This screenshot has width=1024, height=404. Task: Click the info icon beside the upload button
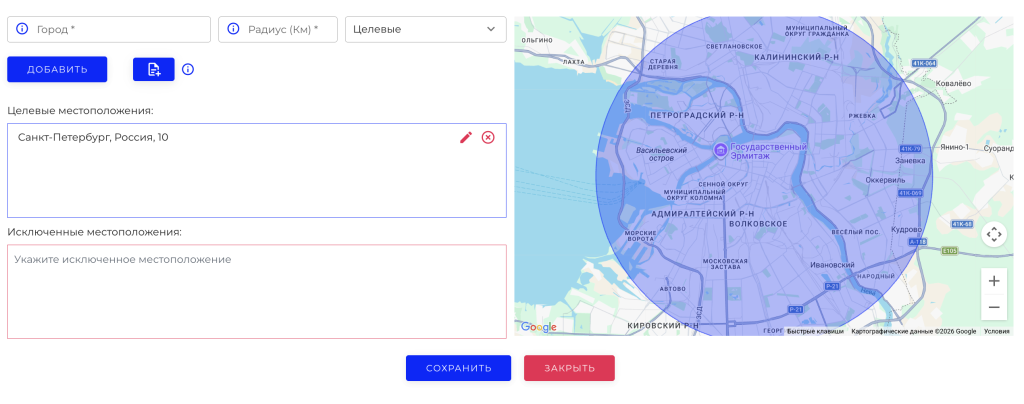pos(187,69)
